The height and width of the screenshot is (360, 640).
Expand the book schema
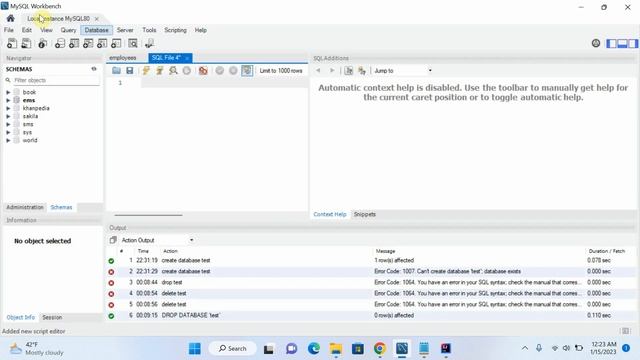coord(8,92)
